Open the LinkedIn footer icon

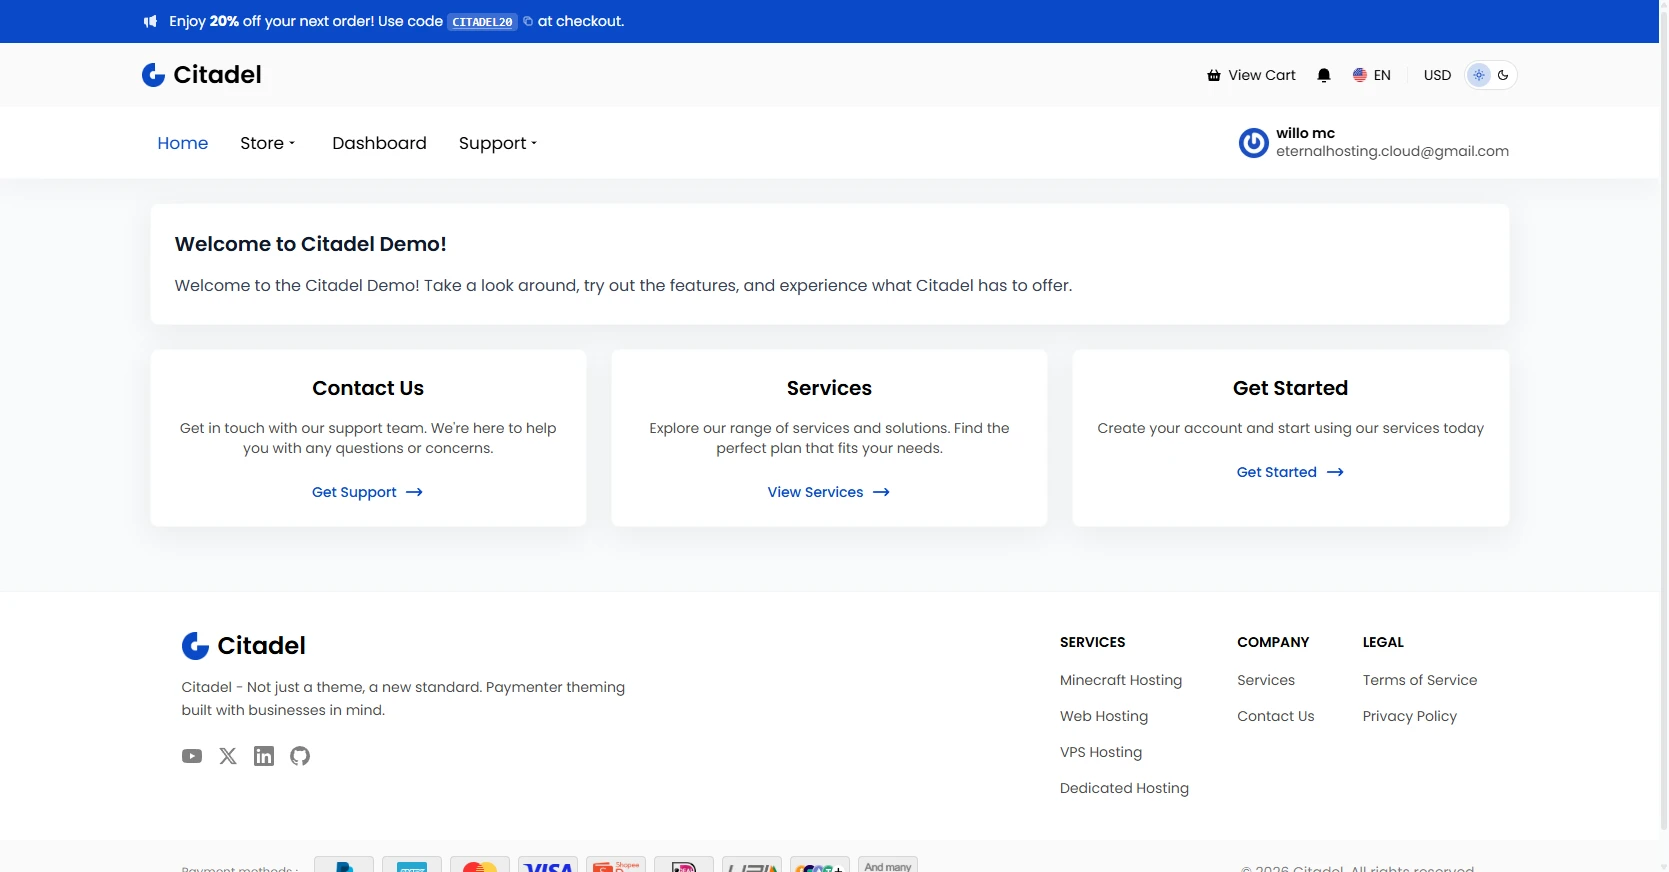(264, 756)
